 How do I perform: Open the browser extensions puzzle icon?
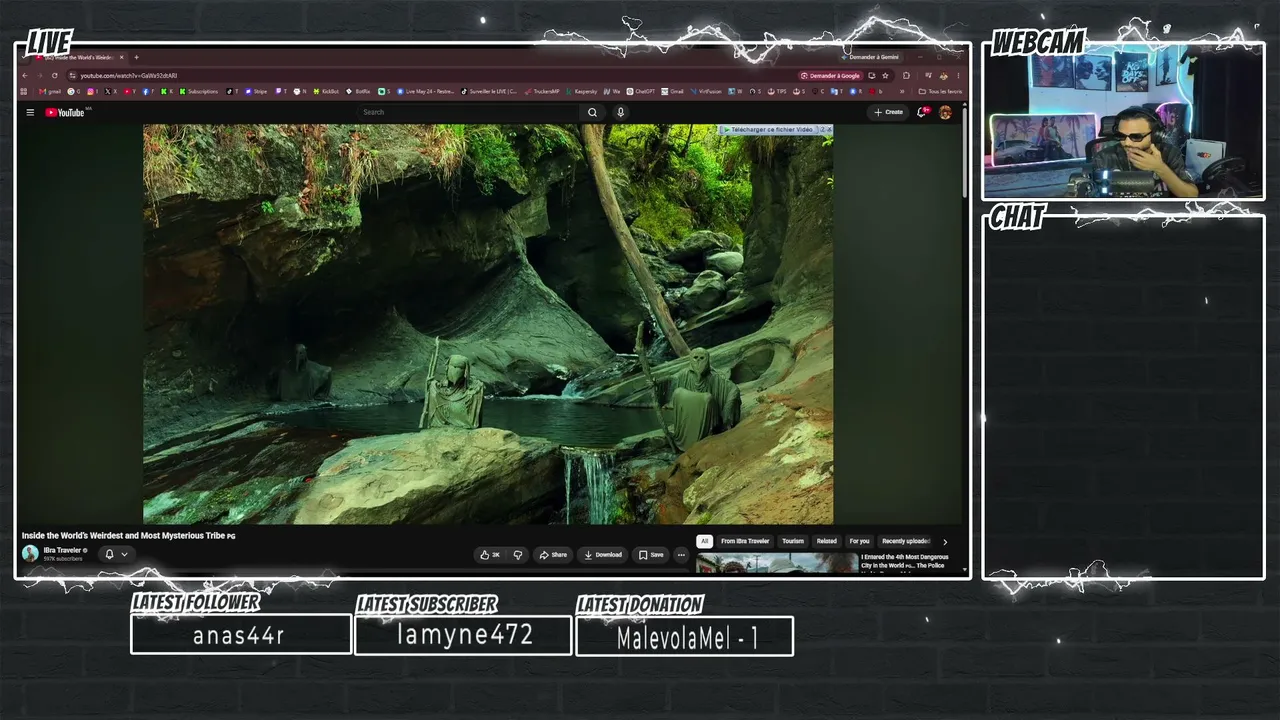pyautogui.click(x=906, y=75)
